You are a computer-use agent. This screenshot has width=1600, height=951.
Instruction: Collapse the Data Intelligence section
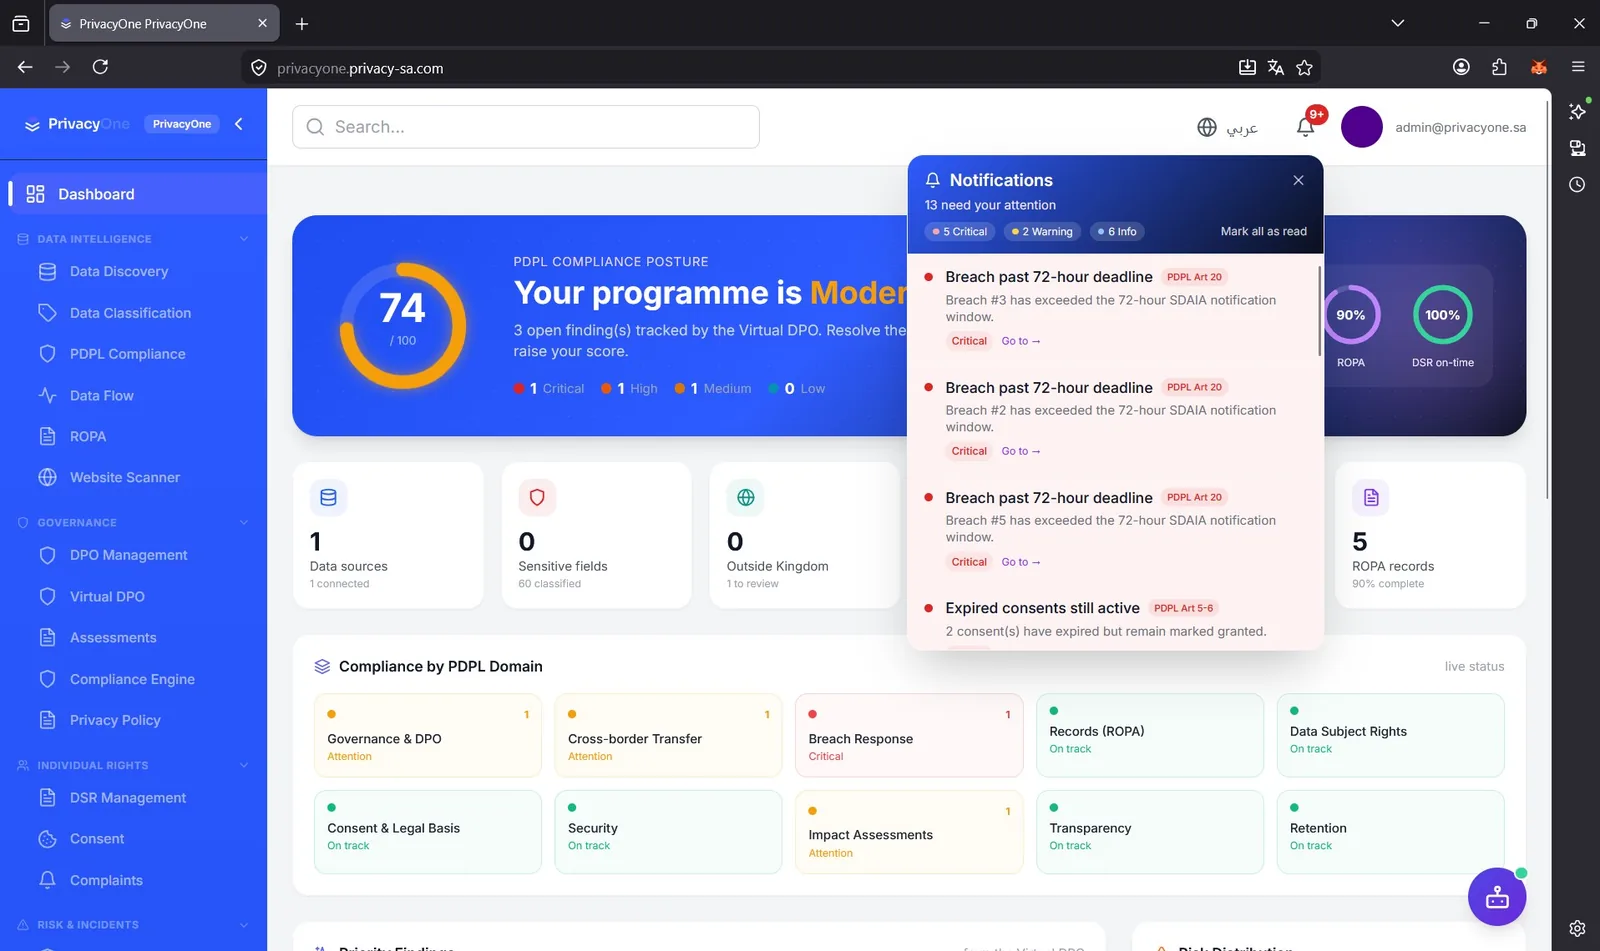(243, 239)
